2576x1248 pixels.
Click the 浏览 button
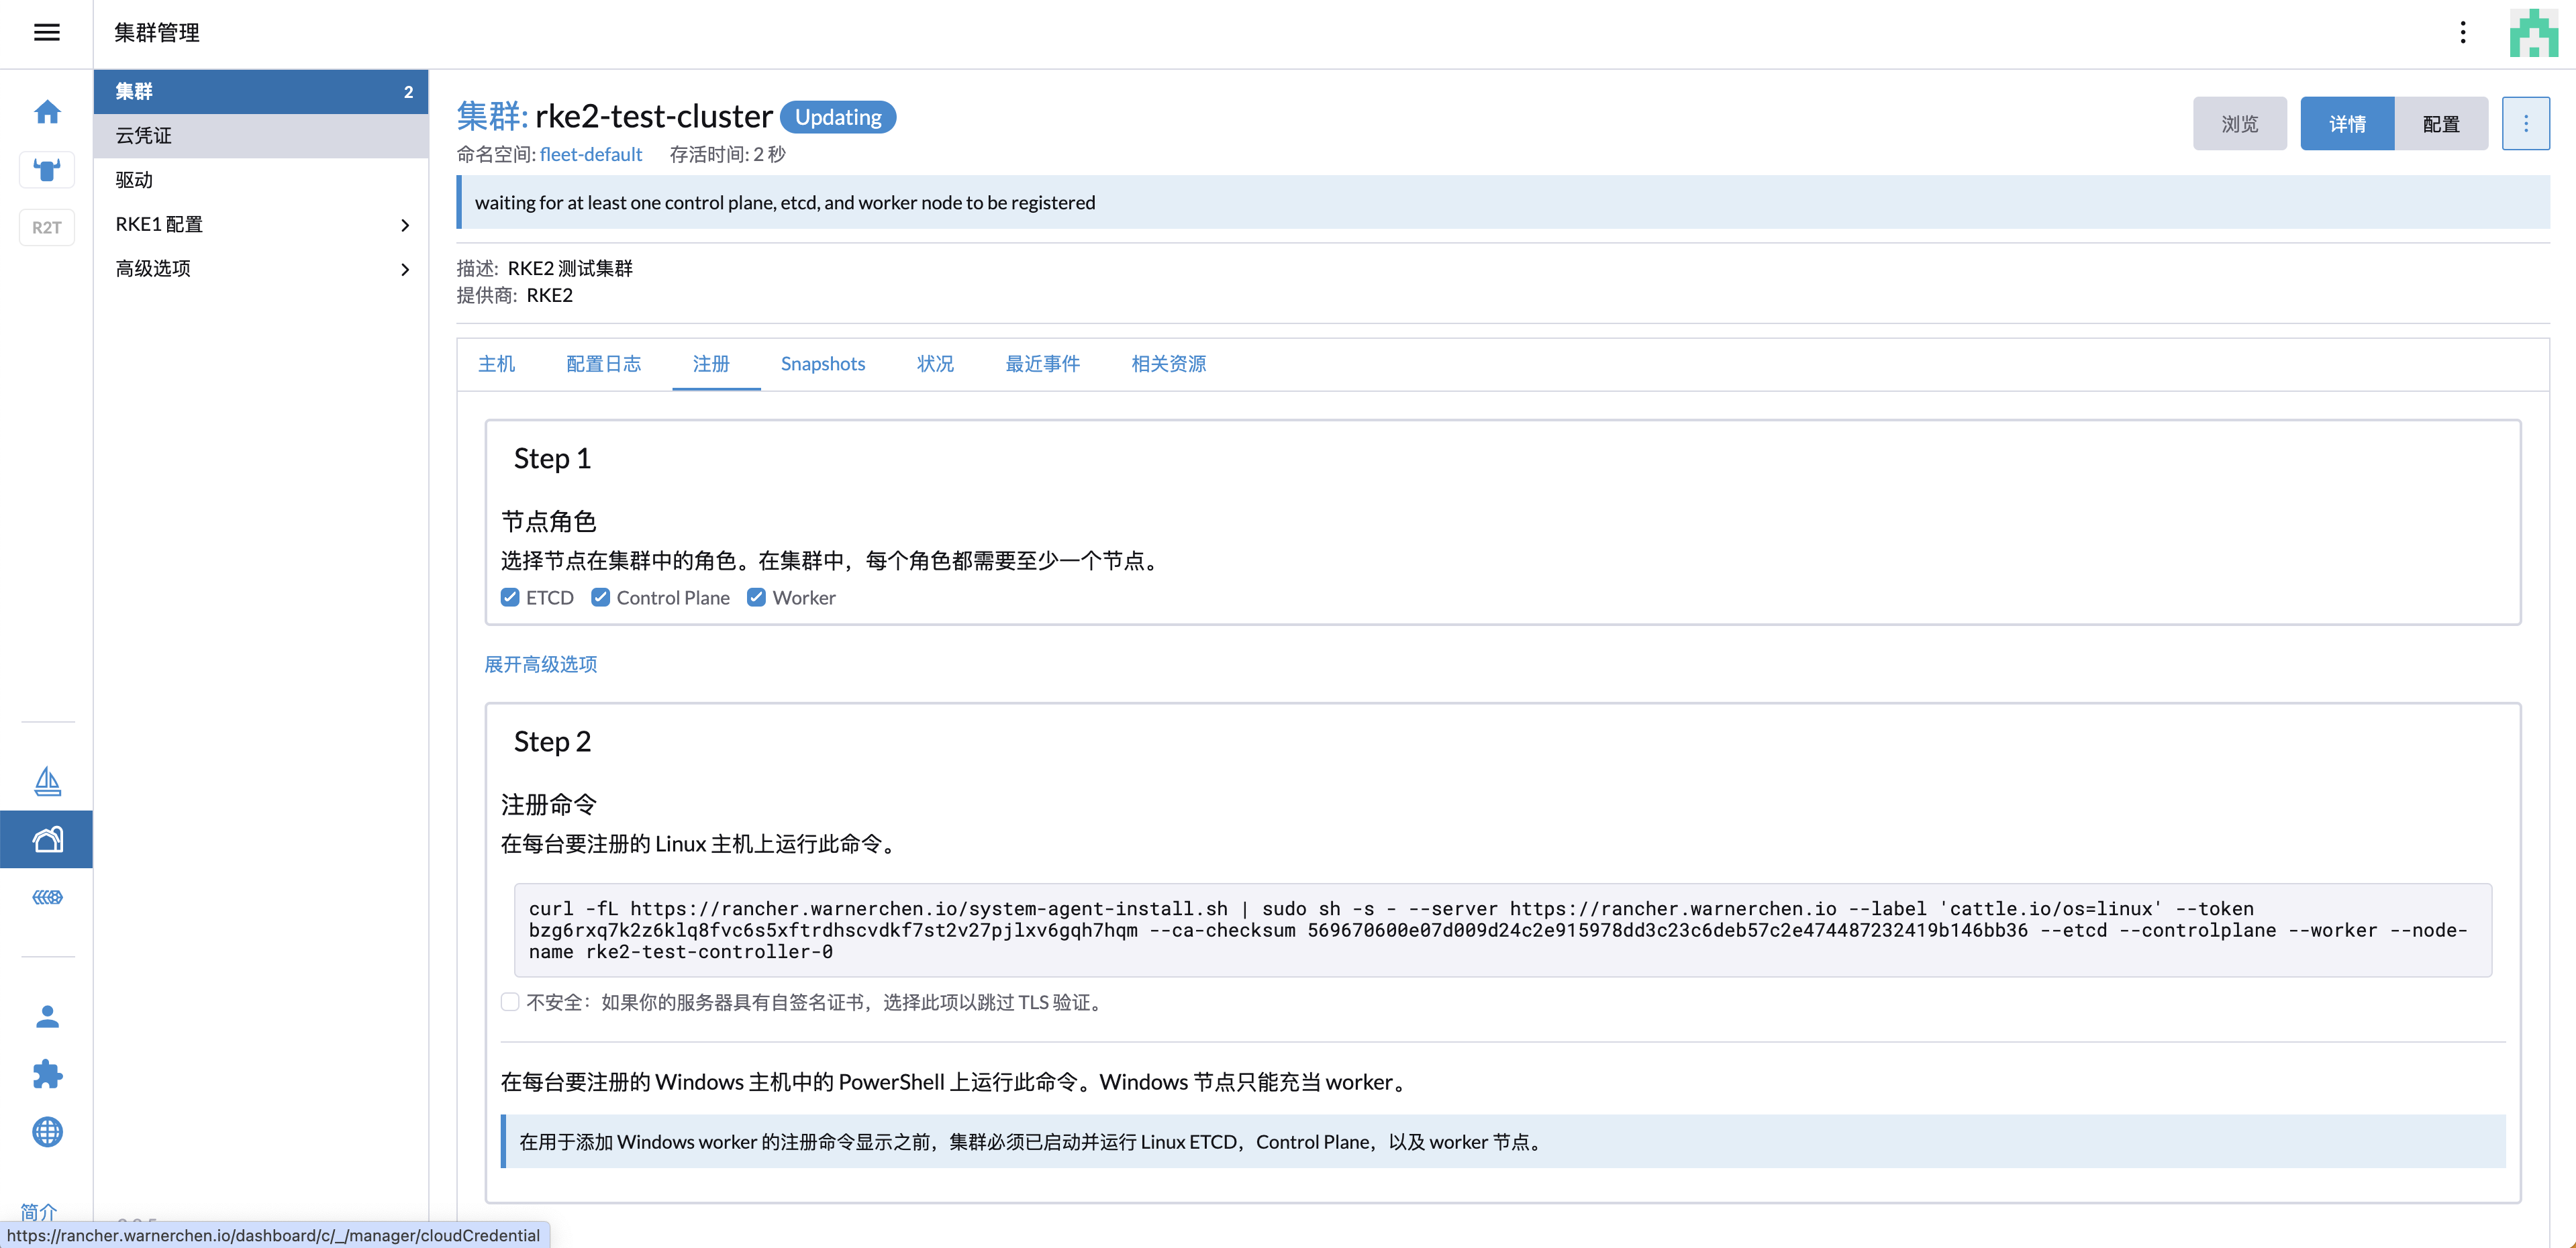(2239, 123)
